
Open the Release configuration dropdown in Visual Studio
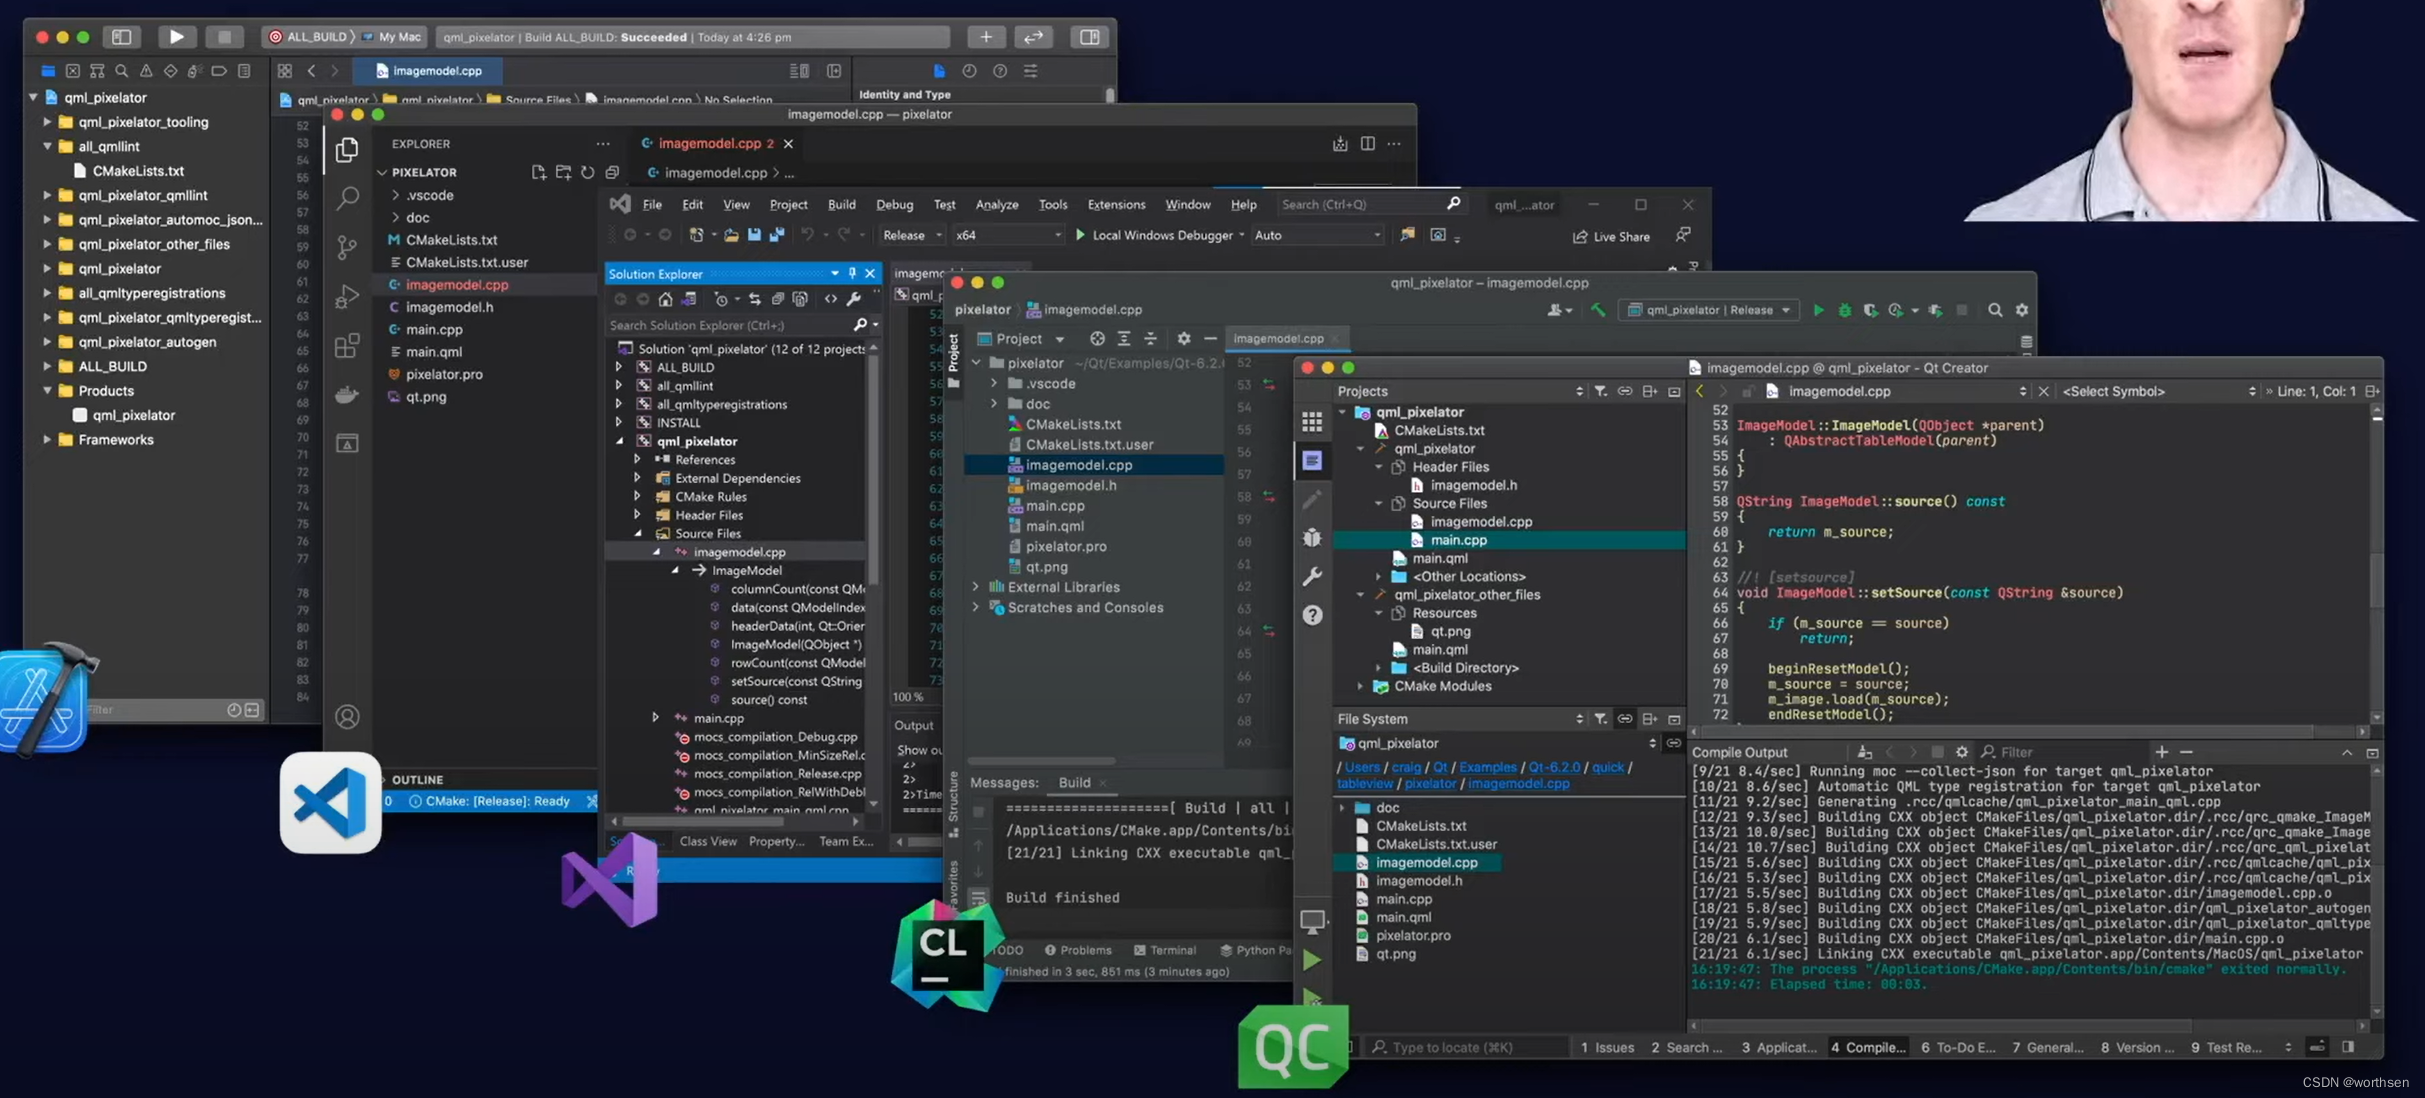tap(912, 235)
